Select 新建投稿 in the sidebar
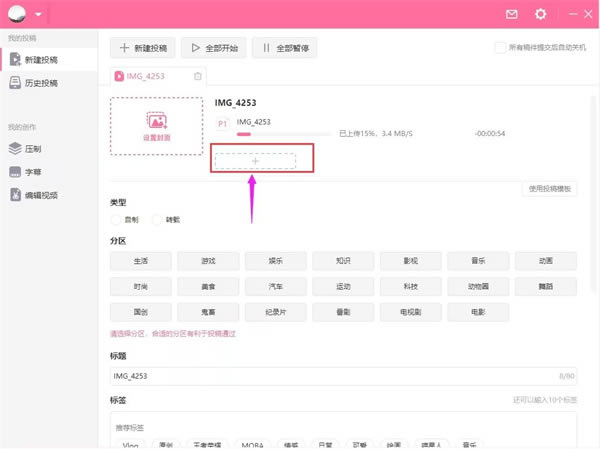 click(49, 60)
